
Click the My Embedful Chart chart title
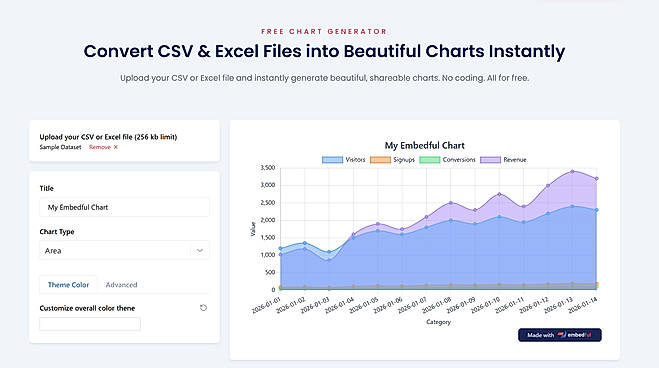424,146
